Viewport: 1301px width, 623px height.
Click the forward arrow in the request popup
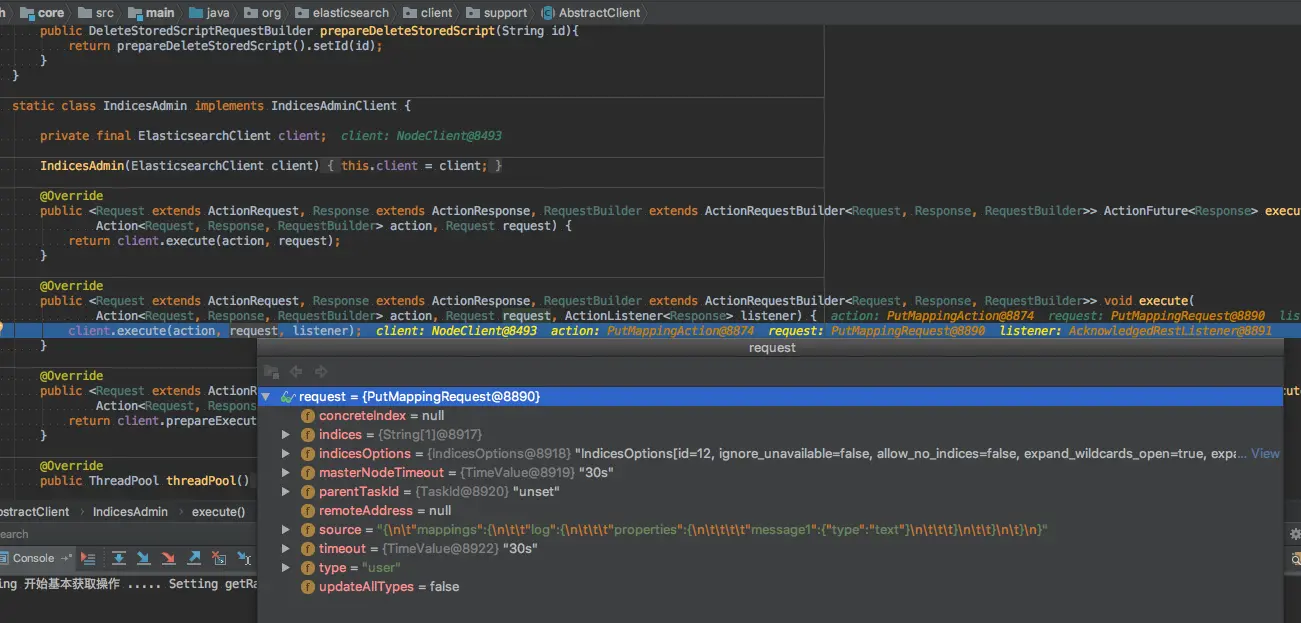point(321,371)
